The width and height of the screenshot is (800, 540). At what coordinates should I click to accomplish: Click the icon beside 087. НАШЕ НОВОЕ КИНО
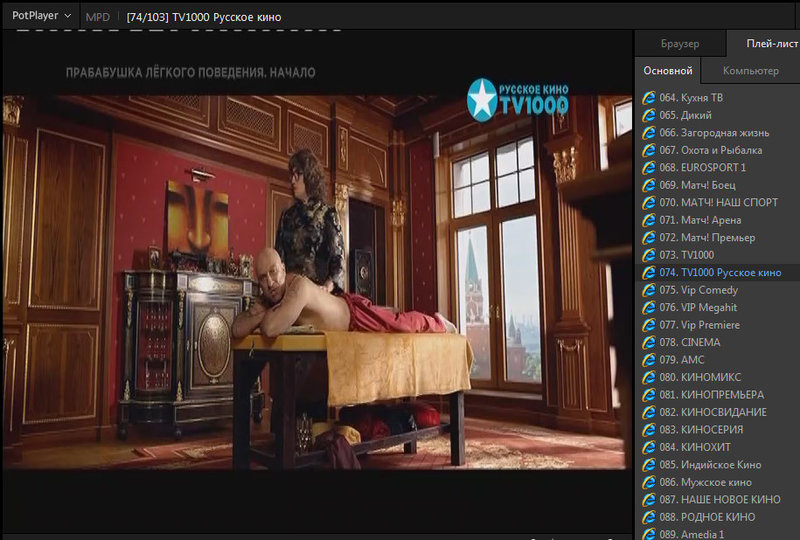pyautogui.click(x=648, y=500)
